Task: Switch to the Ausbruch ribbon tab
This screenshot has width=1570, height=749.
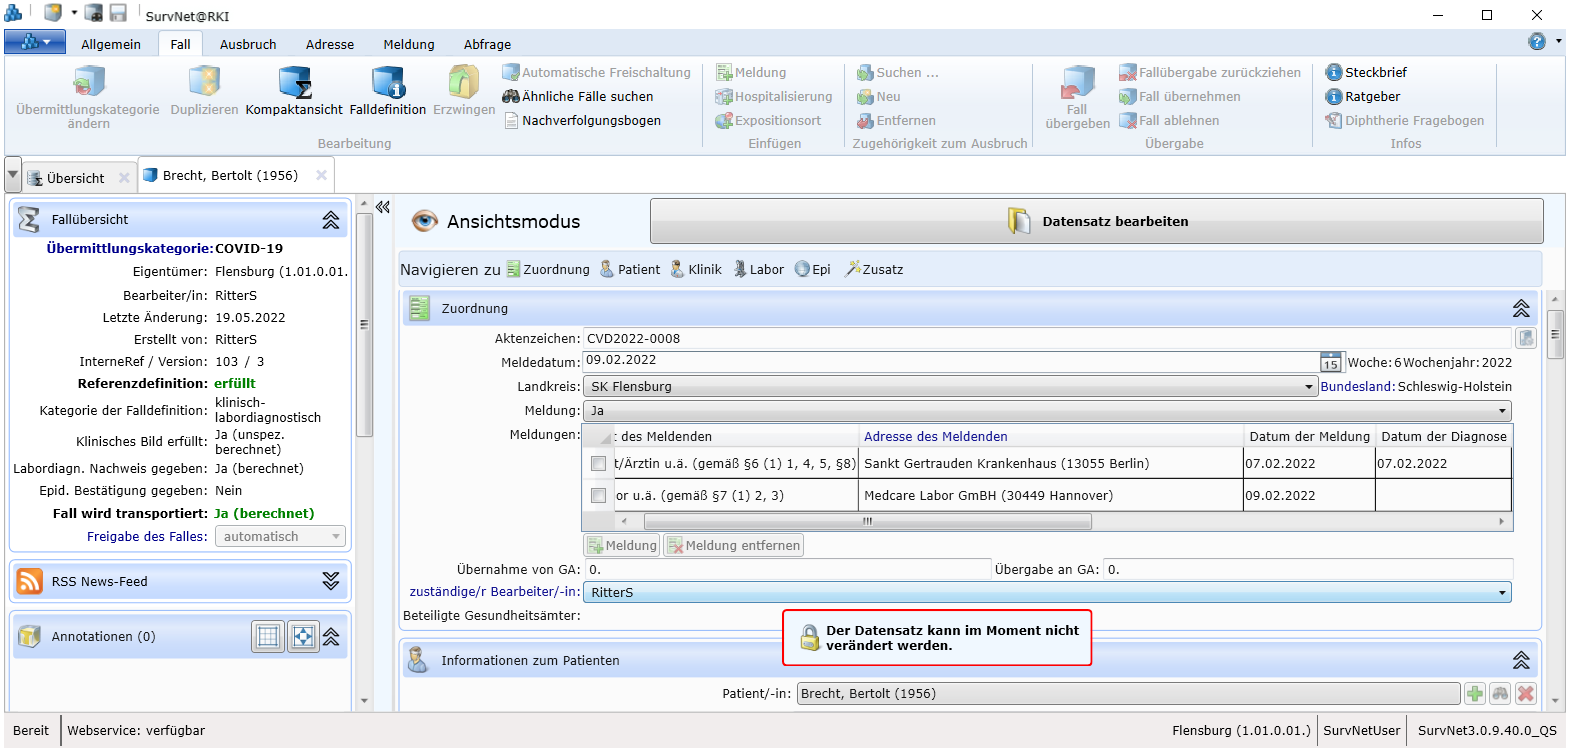Action: 248,45
